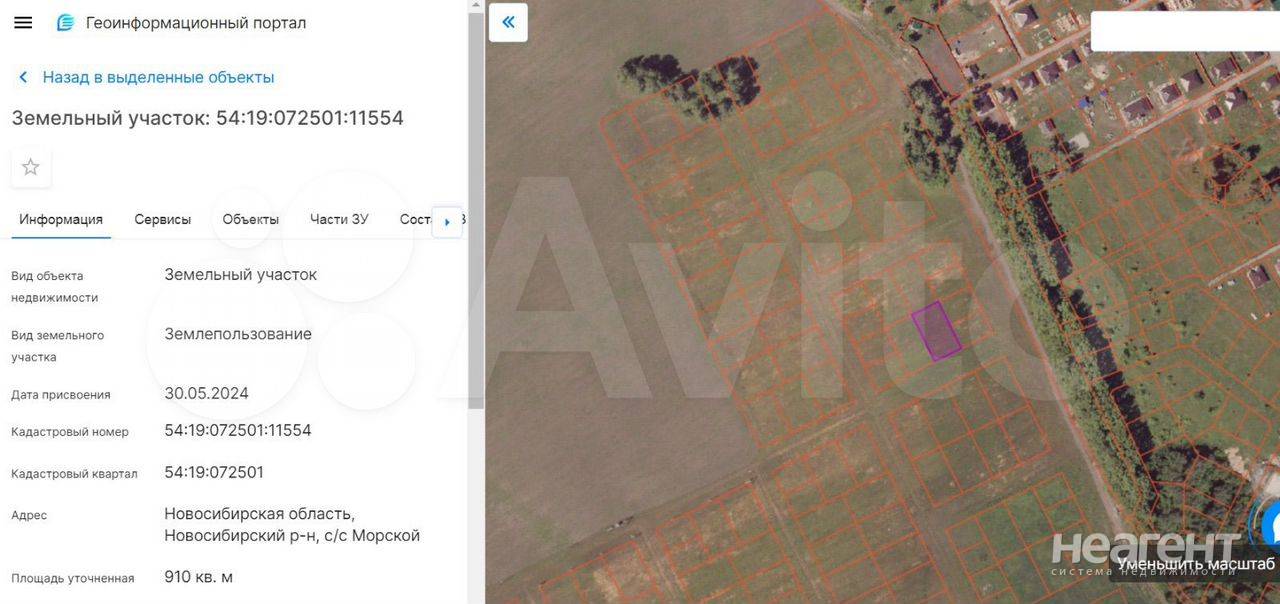The height and width of the screenshot is (604, 1280).
Task: Switch to the Сервисы tab
Action: [x=163, y=219]
